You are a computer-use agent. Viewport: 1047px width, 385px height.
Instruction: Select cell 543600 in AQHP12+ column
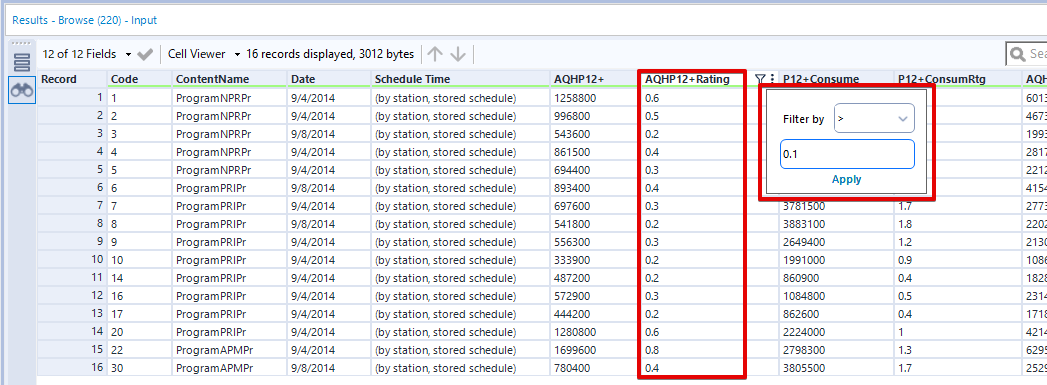(x=594, y=133)
